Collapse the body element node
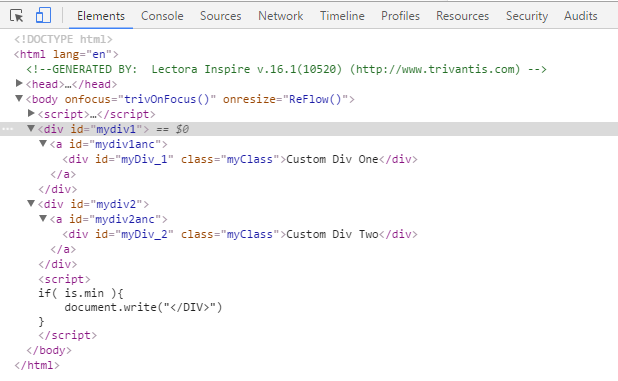 (x=19, y=98)
